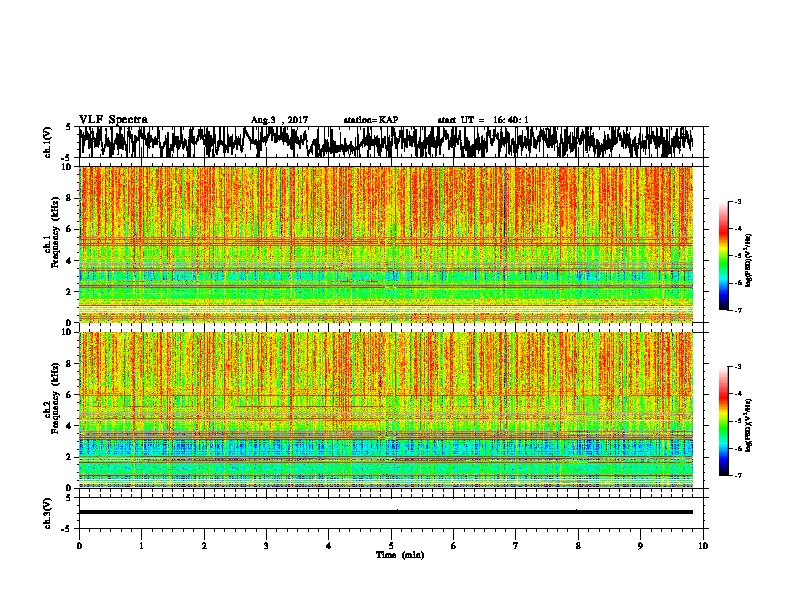Click the "VLF Spectra" plot title
The image size is (792, 612).
(x=113, y=120)
